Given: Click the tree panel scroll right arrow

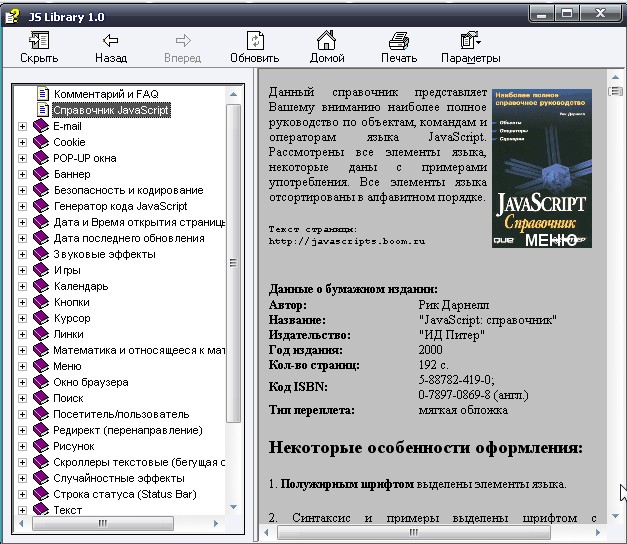Looking at the screenshot, I should [x=216, y=523].
